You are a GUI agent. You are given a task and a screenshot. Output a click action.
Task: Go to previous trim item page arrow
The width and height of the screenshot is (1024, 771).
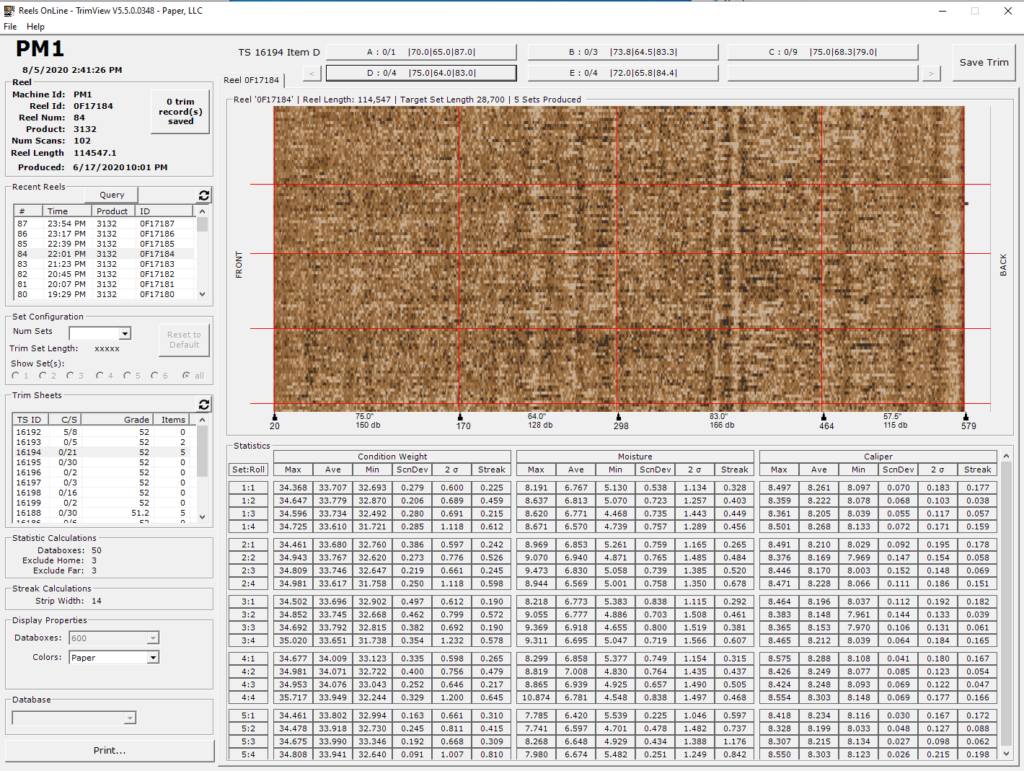[312, 74]
